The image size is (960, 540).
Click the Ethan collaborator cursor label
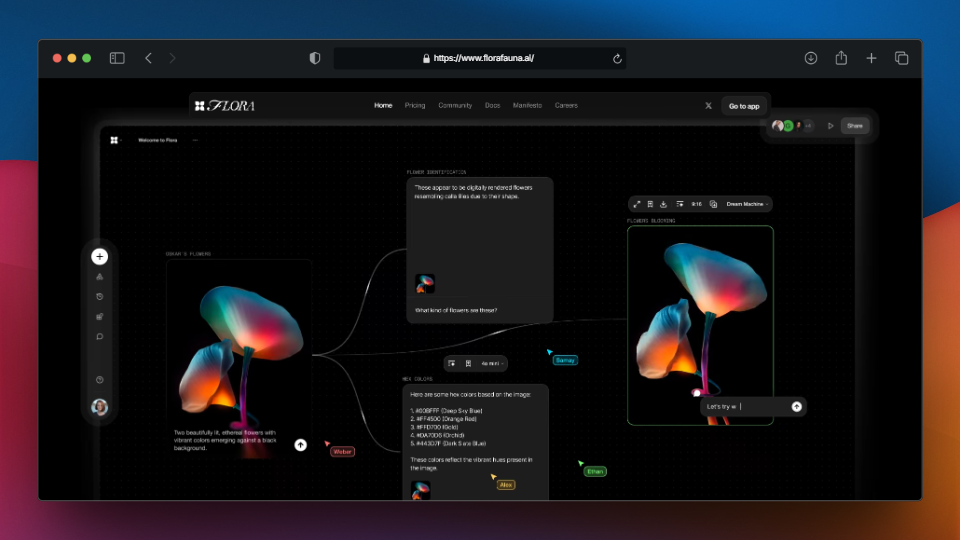click(595, 471)
